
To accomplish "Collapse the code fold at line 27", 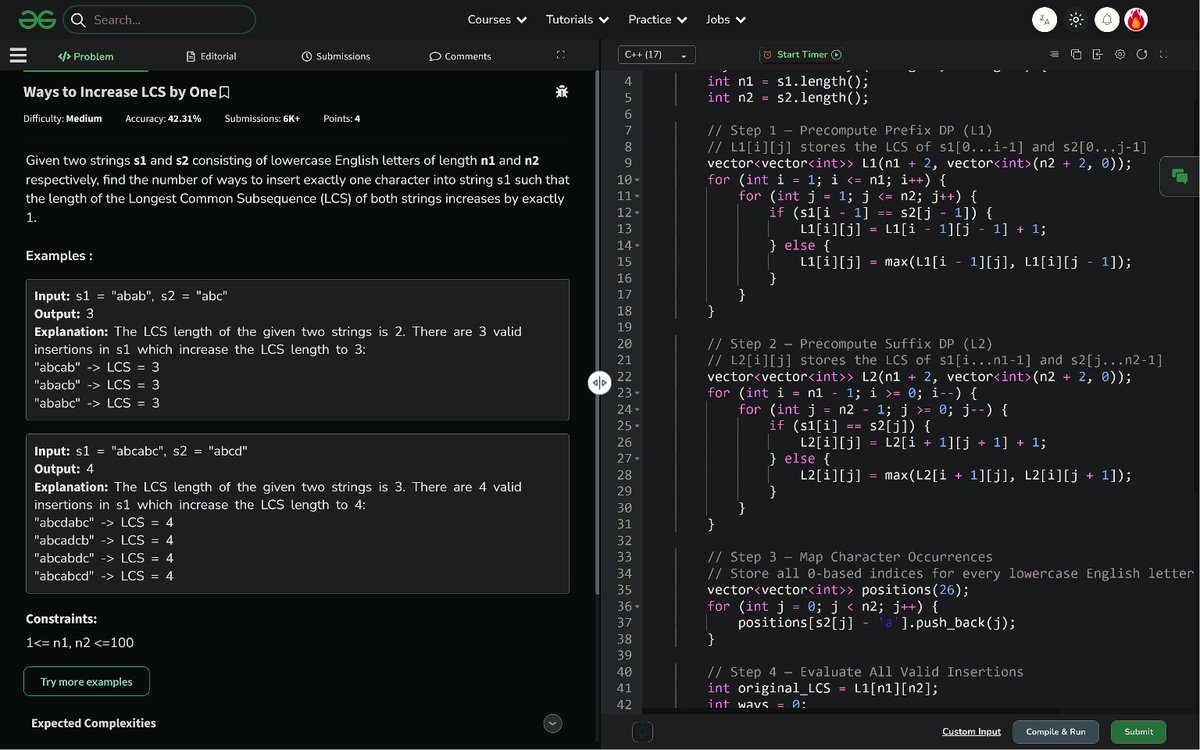I will [637, 459].
